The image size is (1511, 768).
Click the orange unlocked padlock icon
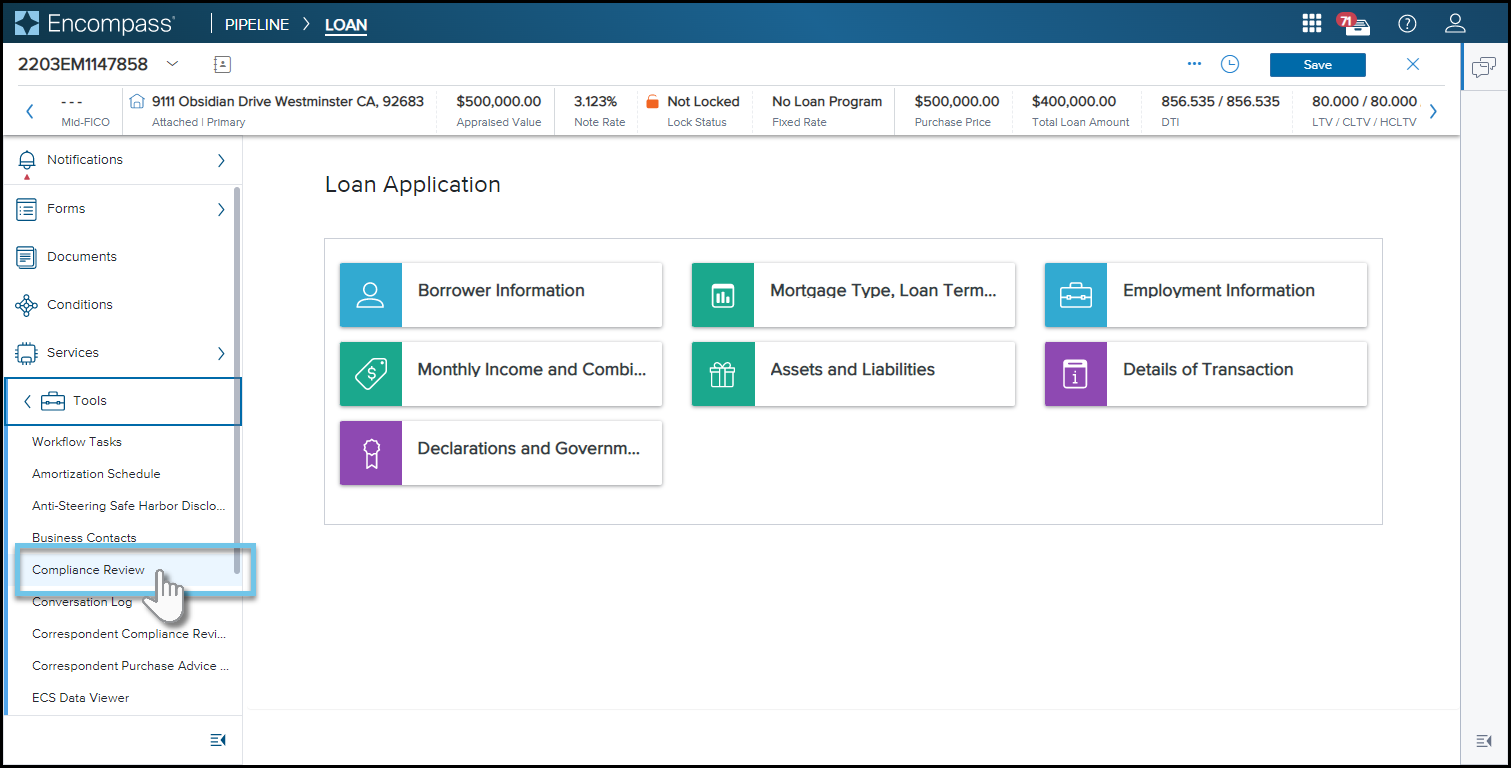(x=652, y=102)
